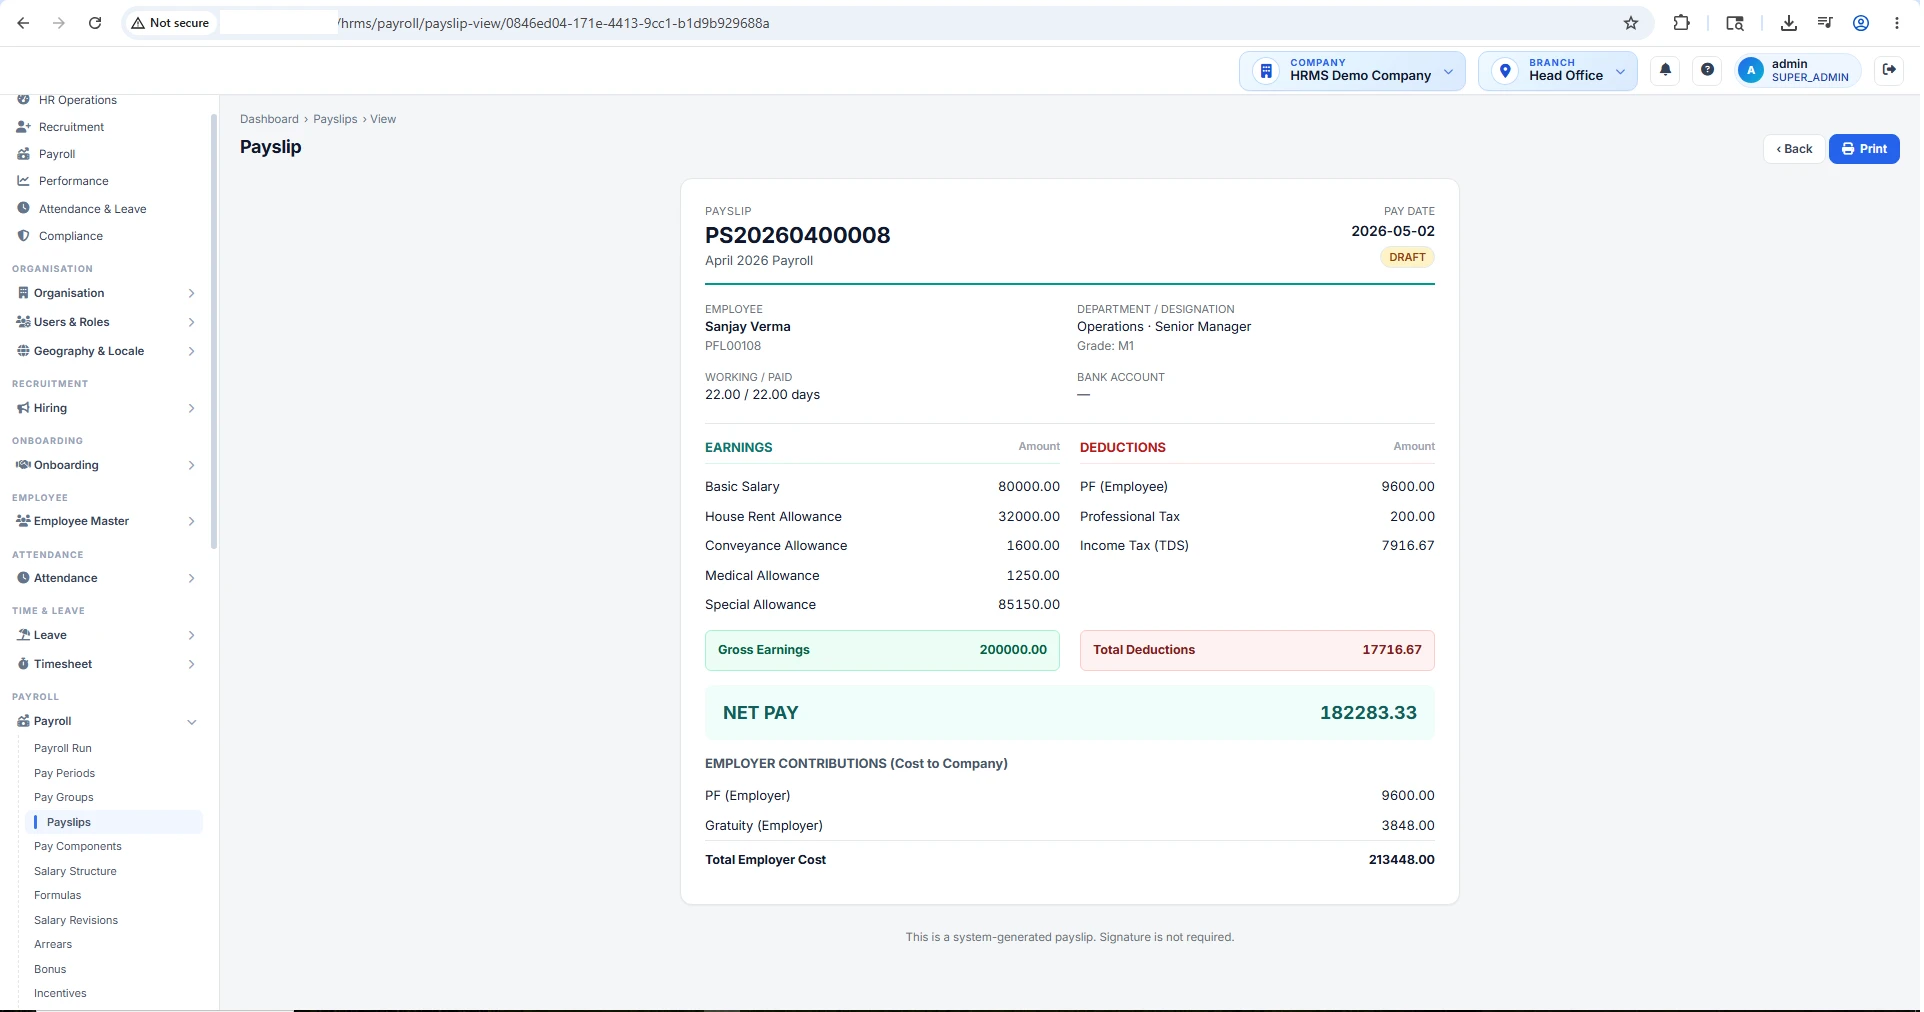
Task: Click the notifications bell icon
Action: (x=1665, y=70)
